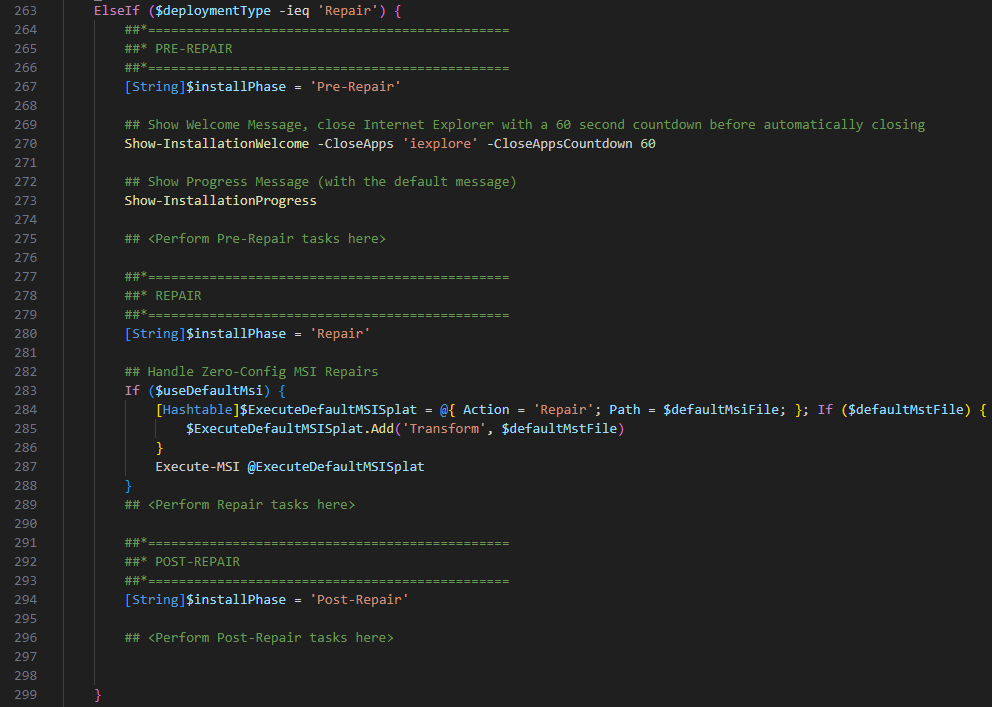The image size is (992, 707).
Task: Click the Show-InstallationProgress command
Action: (220, 201)
